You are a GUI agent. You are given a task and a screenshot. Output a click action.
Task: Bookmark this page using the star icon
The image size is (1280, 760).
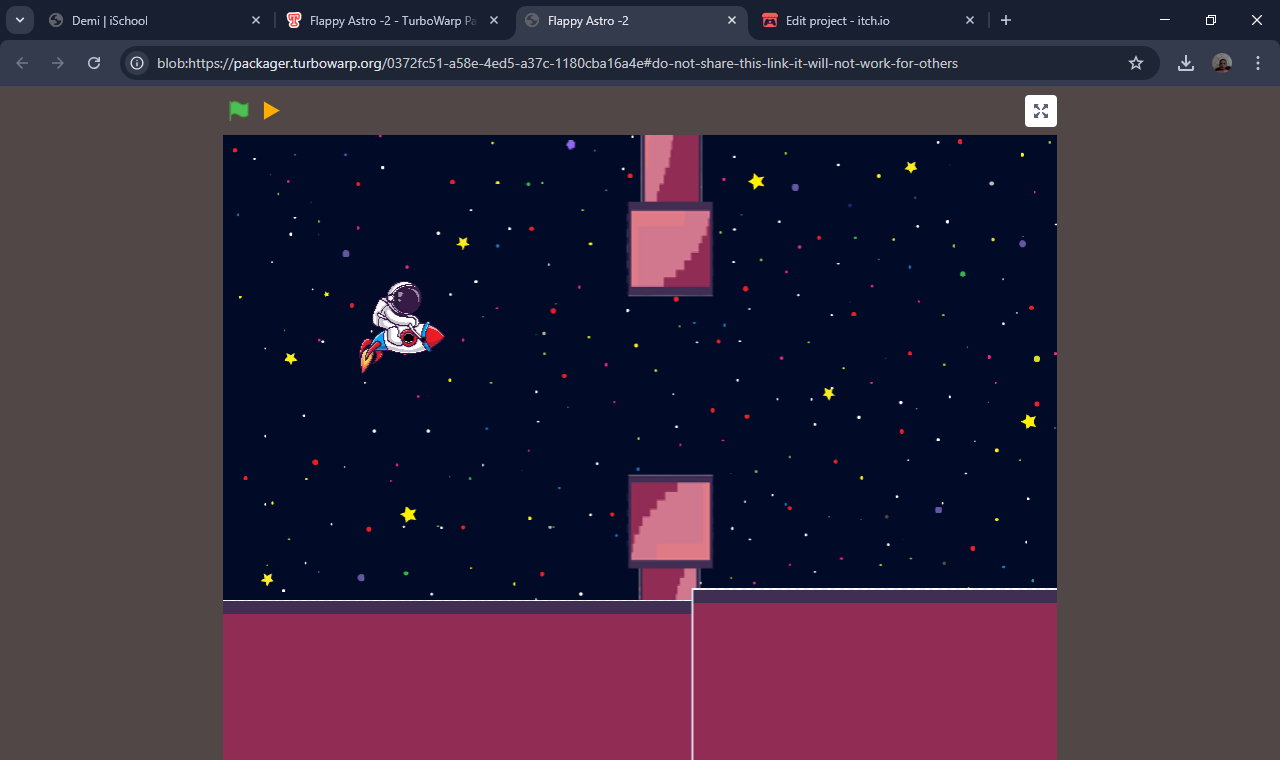pyautogui.click(x=1135, y=62)
